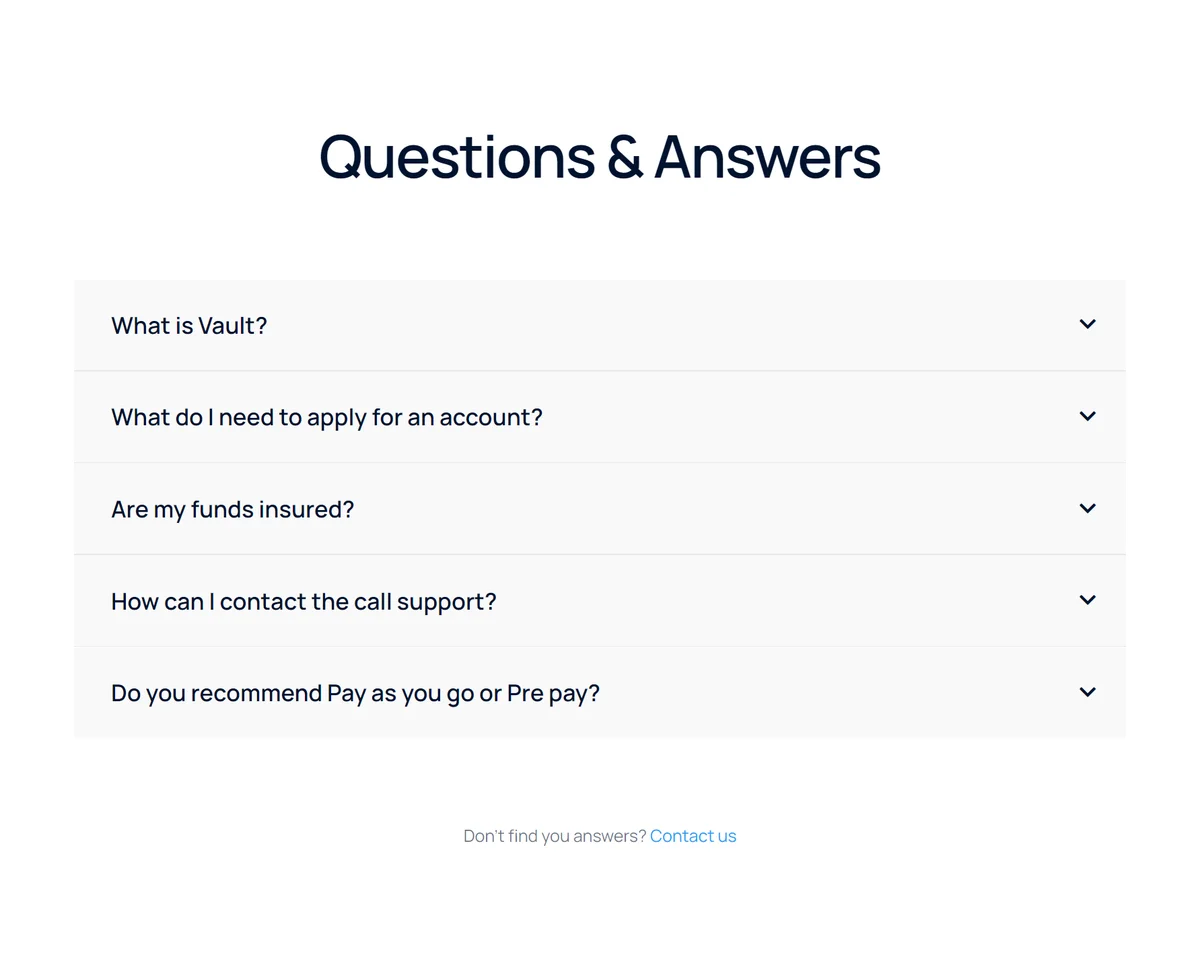1200x965 pixels.
Task: Open the "Are my funds insured?" chevron icon
Action: pos(1088,508)
